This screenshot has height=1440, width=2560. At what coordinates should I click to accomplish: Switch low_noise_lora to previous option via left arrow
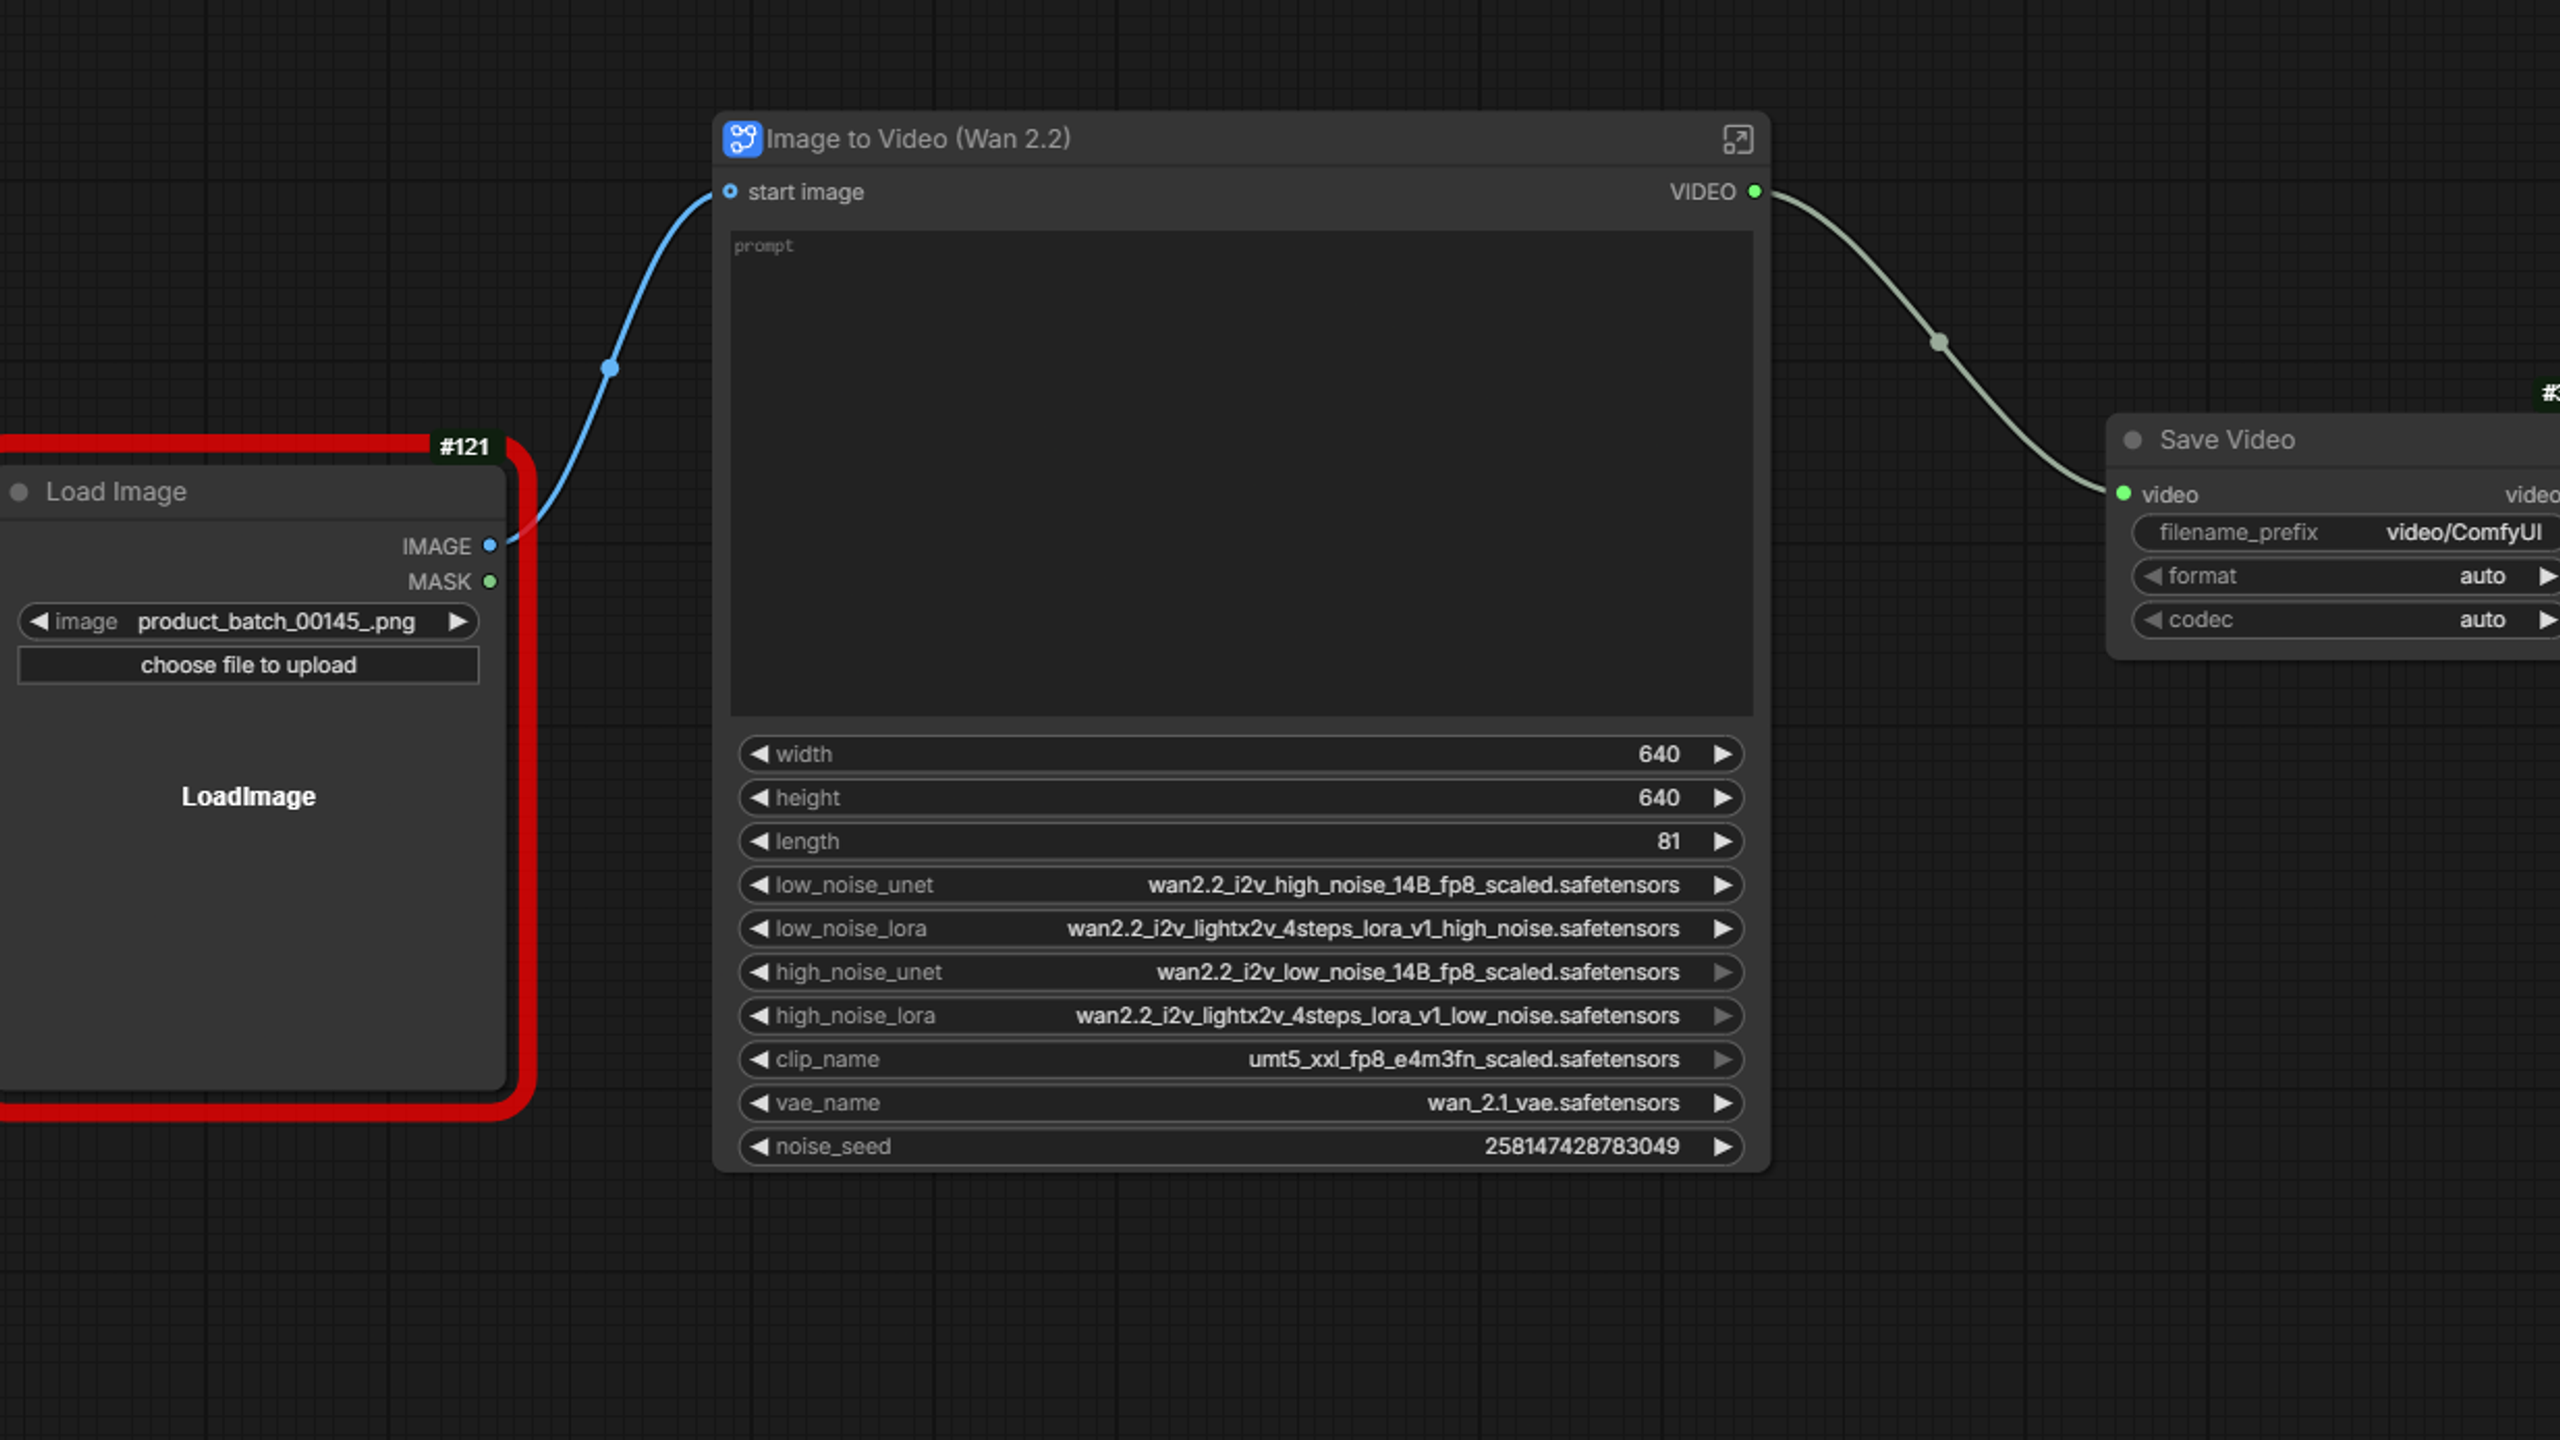(x=760, y=929)
